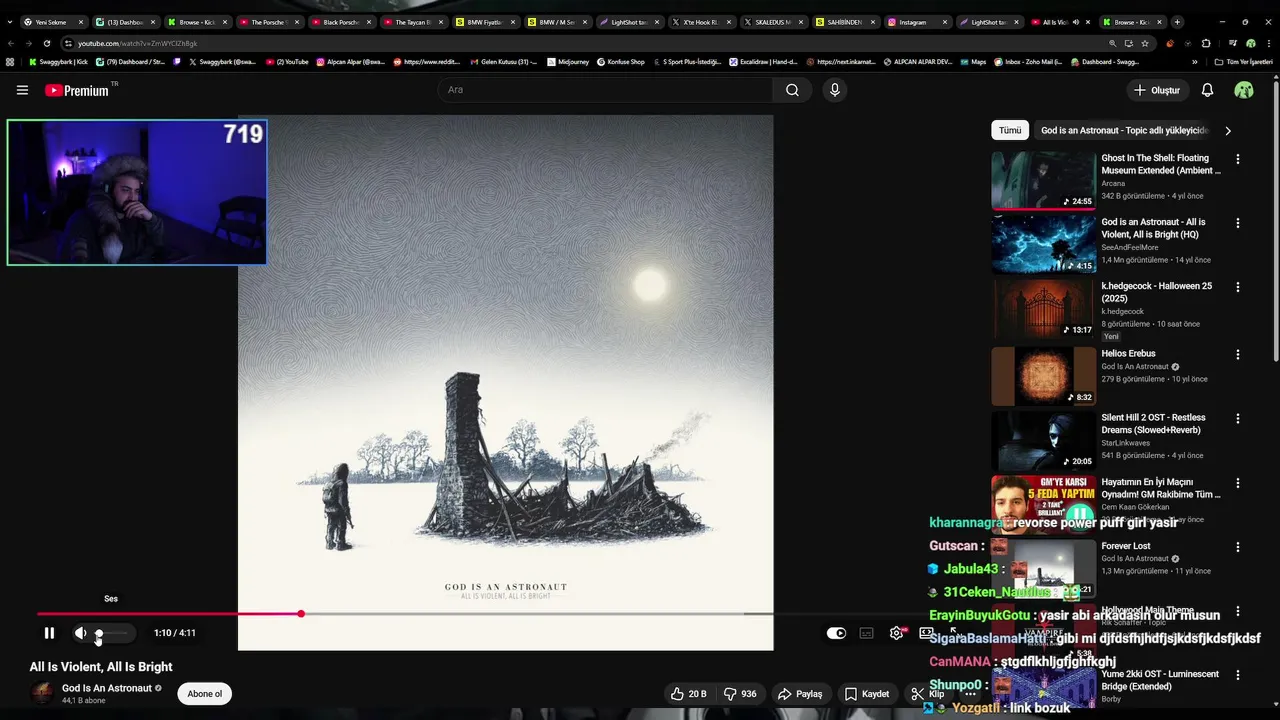Viewport: 1280px width, 720px height.
Task: Subscribe with Abone ol button
Action: click(x=205, y=694)
